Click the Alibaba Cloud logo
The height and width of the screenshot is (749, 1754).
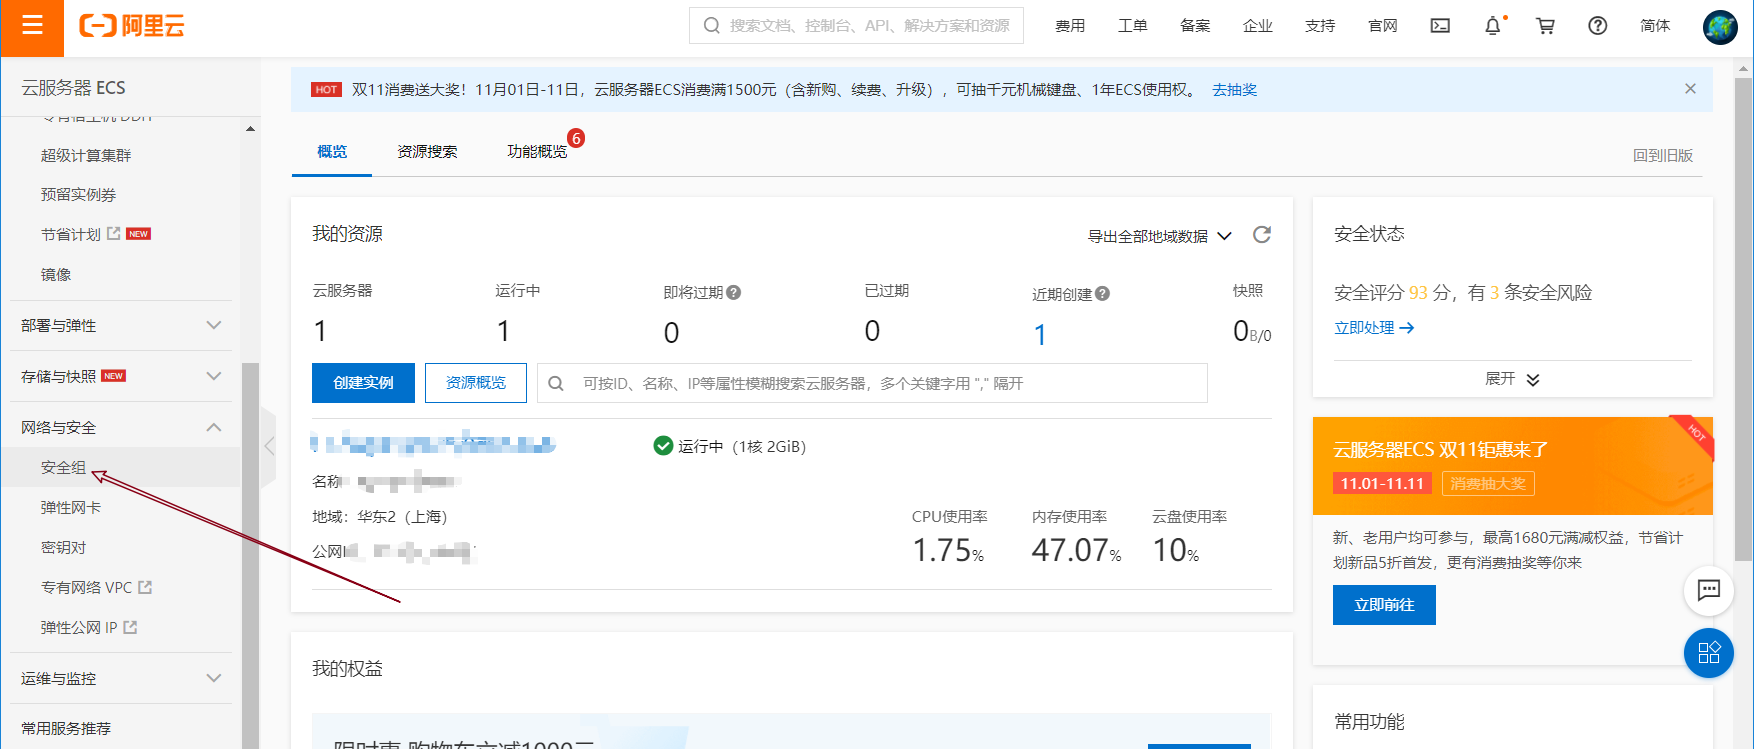coord(132,26)
